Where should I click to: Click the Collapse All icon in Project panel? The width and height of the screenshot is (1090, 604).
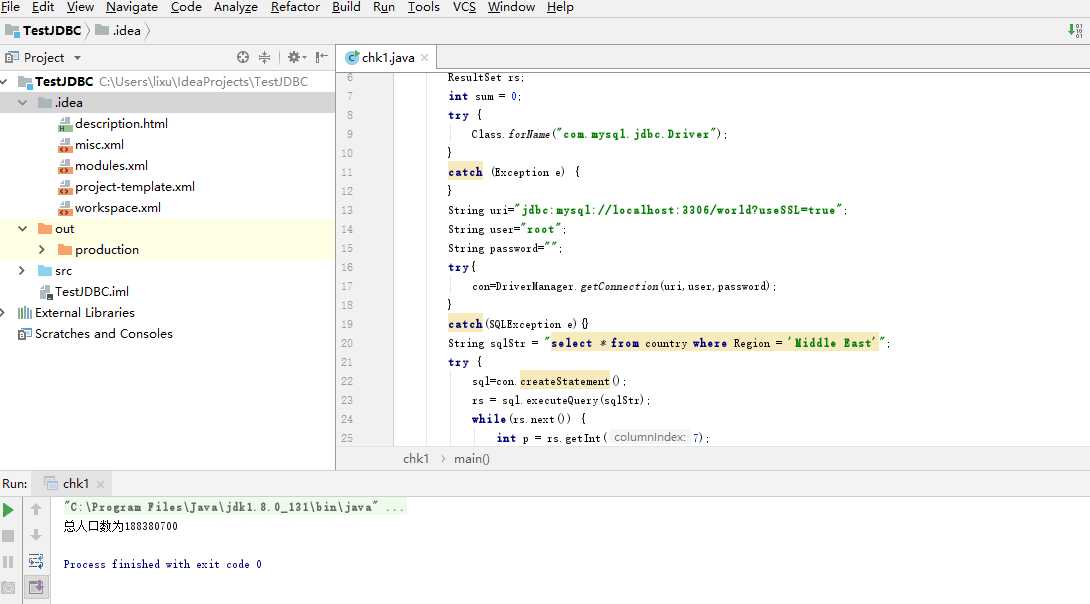pos(264,57)
